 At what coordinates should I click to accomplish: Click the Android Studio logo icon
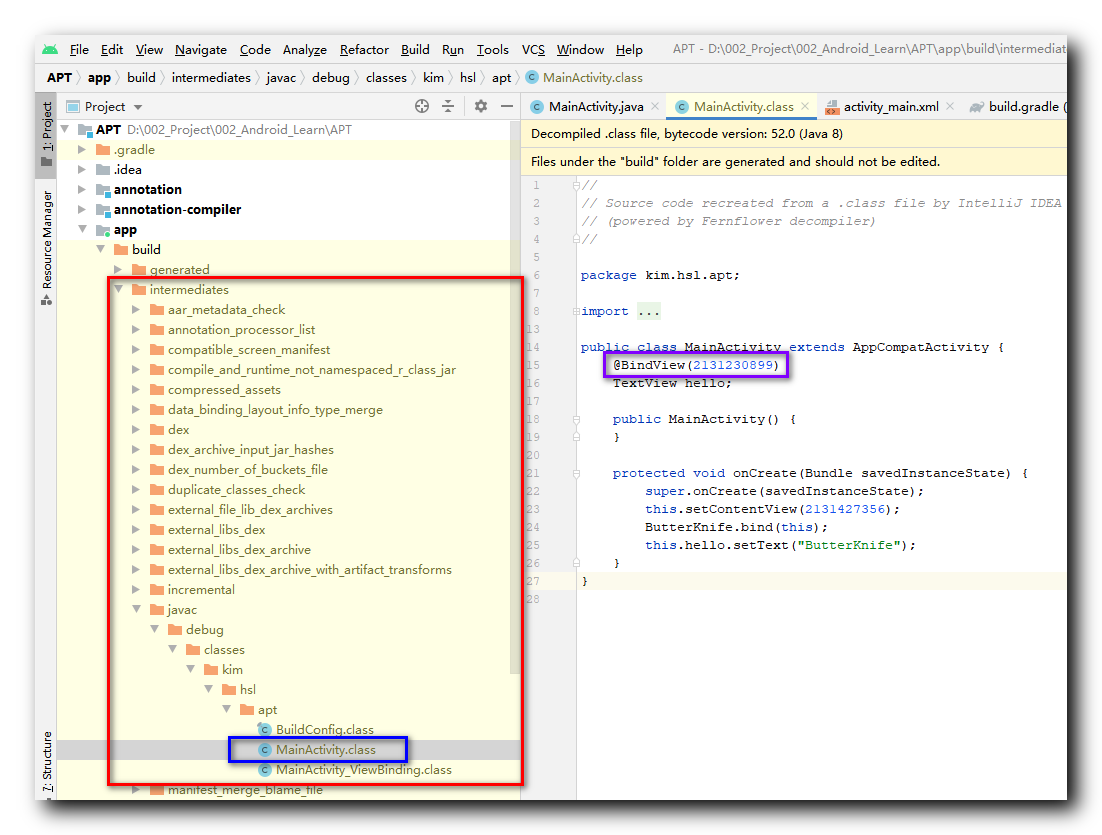pos(50,50)
